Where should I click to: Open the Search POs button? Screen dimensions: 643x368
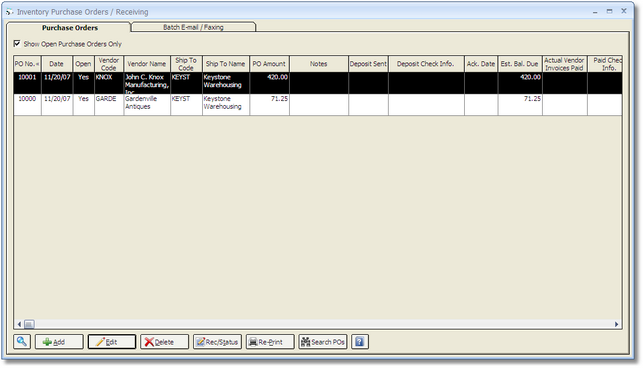pyautogui.click(x=323, y=341)
